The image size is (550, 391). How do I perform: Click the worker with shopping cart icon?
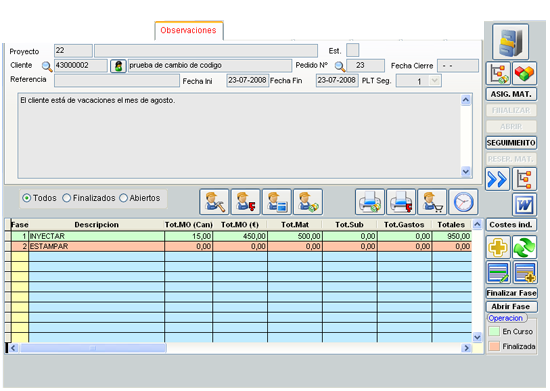tap(432, 202)
